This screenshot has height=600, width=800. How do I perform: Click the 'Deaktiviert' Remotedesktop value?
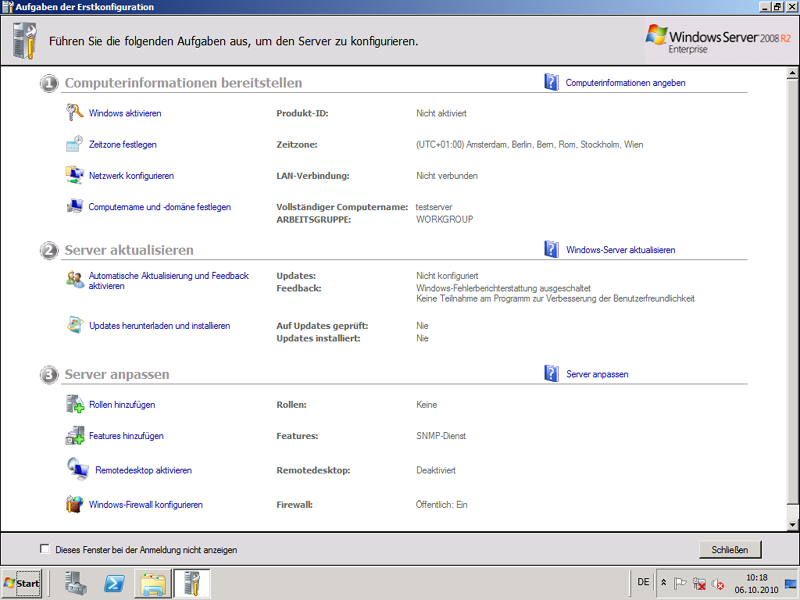coord(436,470)
